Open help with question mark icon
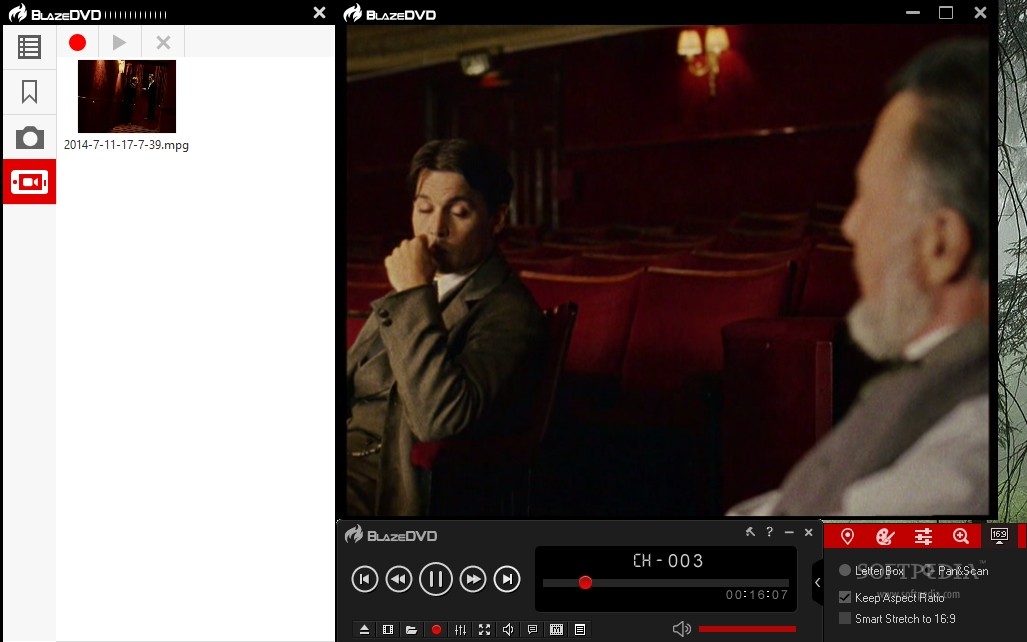This screenshot has height=642, width=1027. (x=770, y=532)
